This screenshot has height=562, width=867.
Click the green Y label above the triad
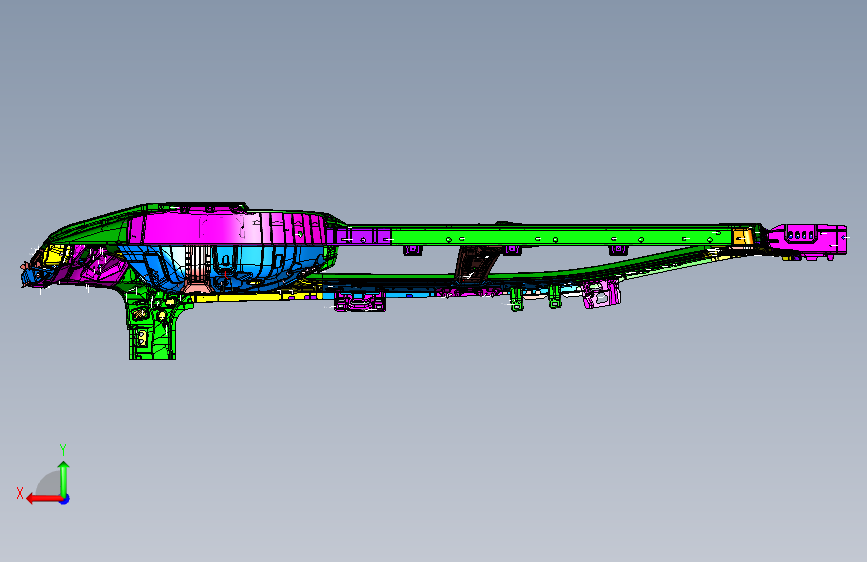(x=63, y=449)
